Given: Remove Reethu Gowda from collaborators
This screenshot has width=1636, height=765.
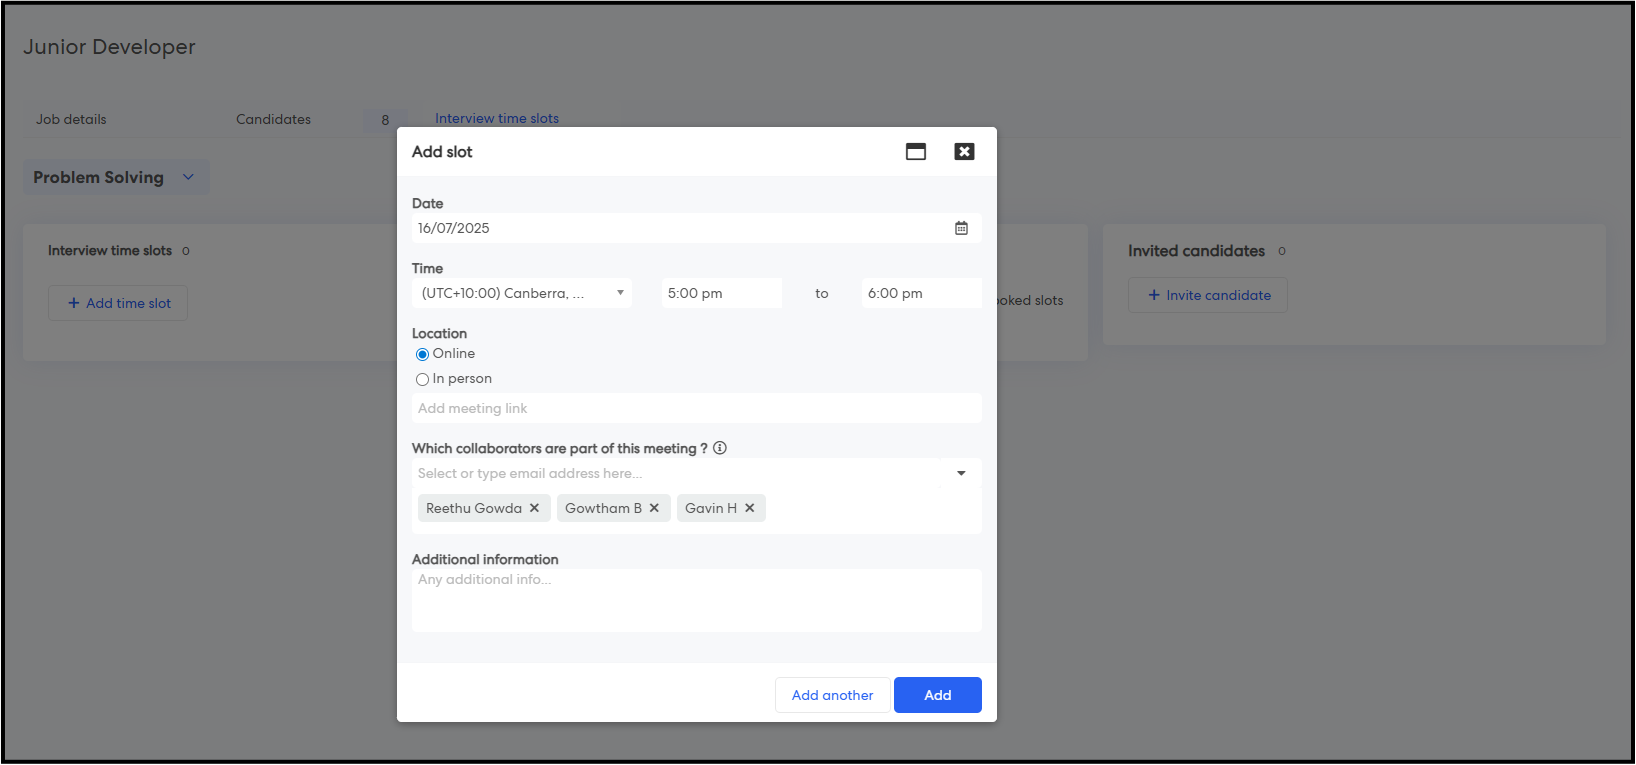Looking at the screenshot, I should pyautogui.click(x=535, y=508).
